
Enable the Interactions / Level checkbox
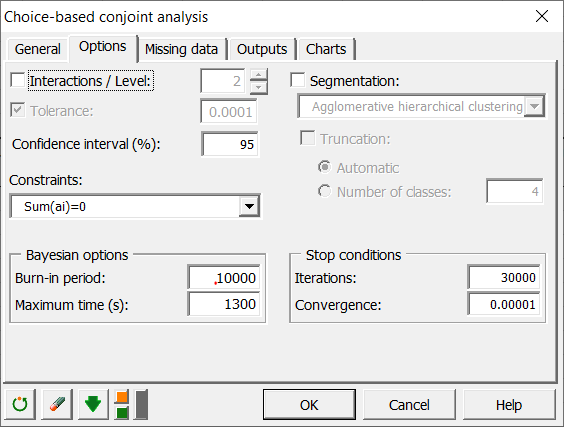(18, 80)
